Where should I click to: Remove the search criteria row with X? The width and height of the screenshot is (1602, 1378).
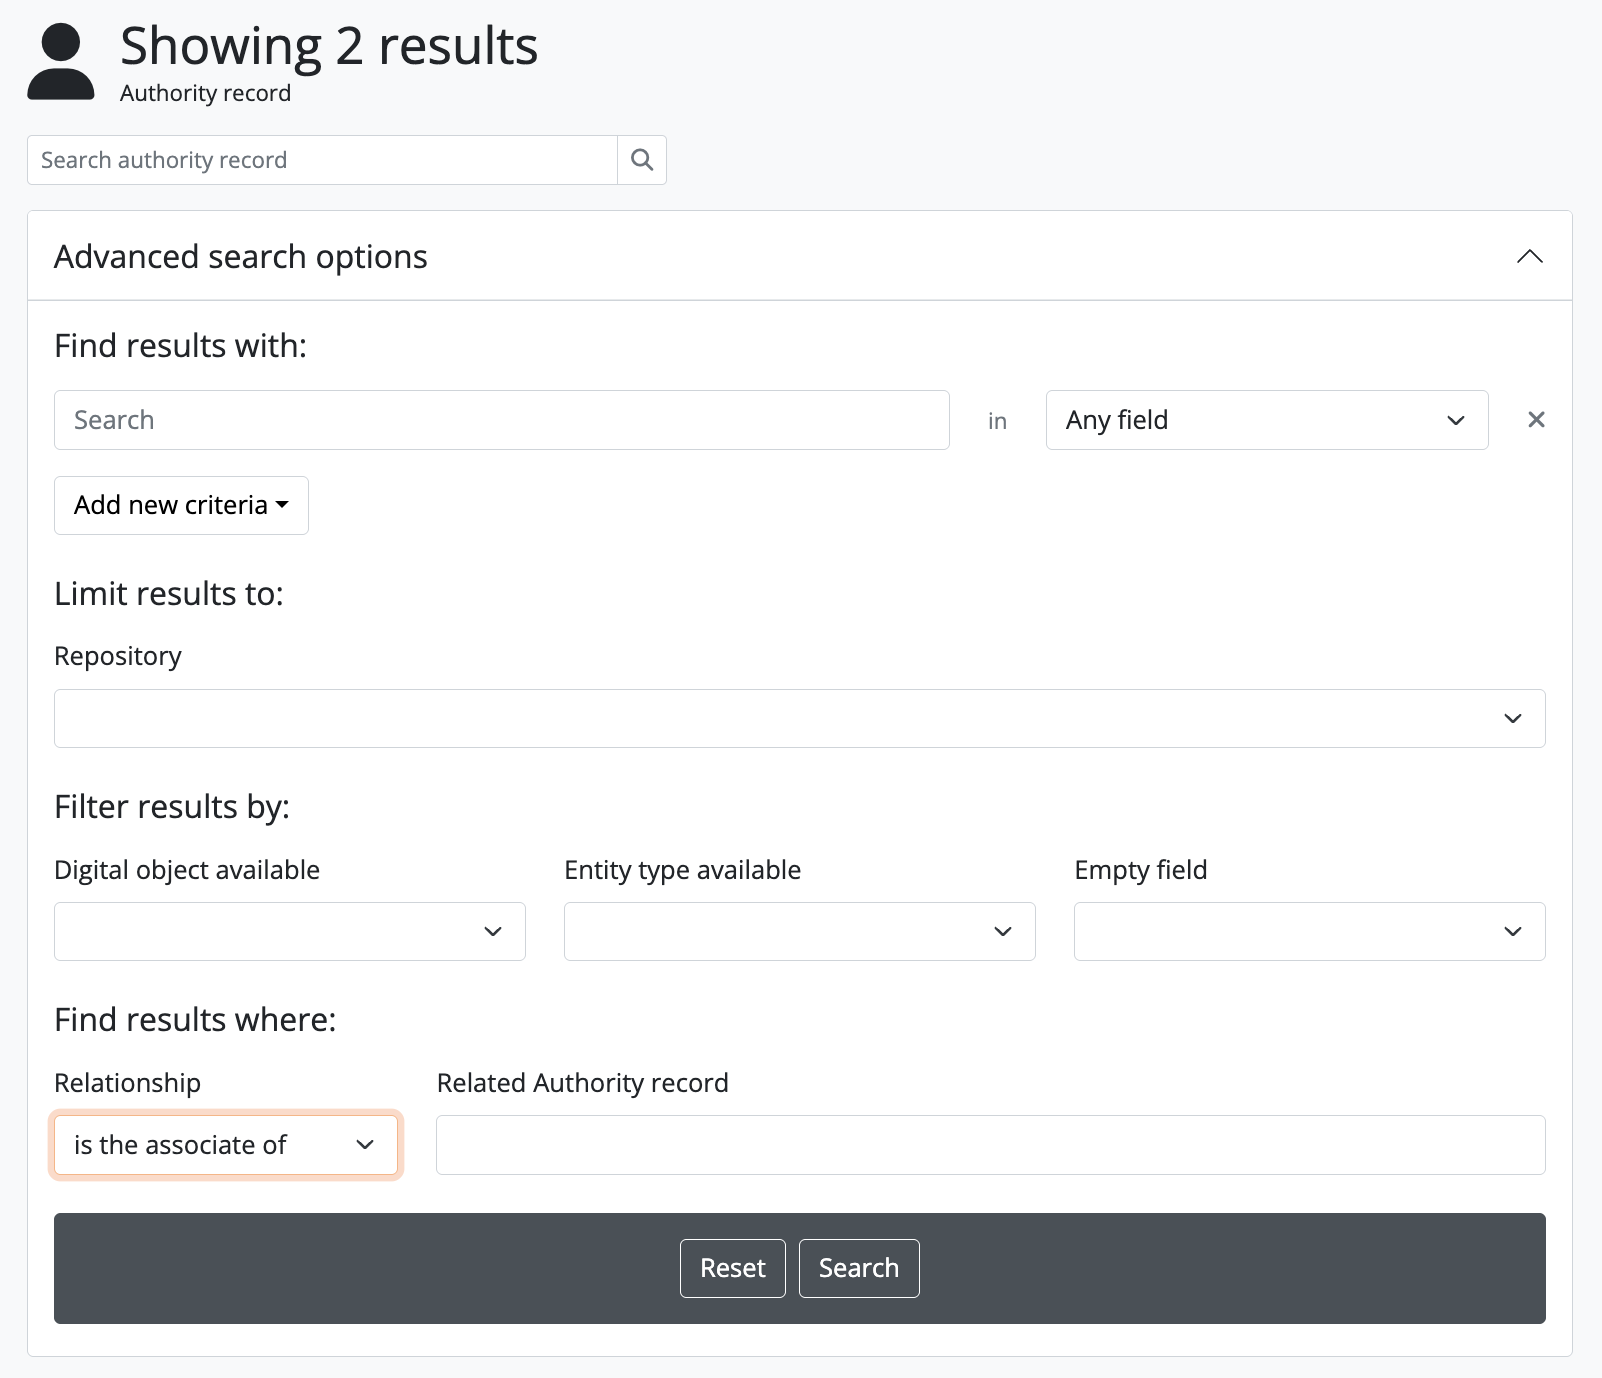1536,420
